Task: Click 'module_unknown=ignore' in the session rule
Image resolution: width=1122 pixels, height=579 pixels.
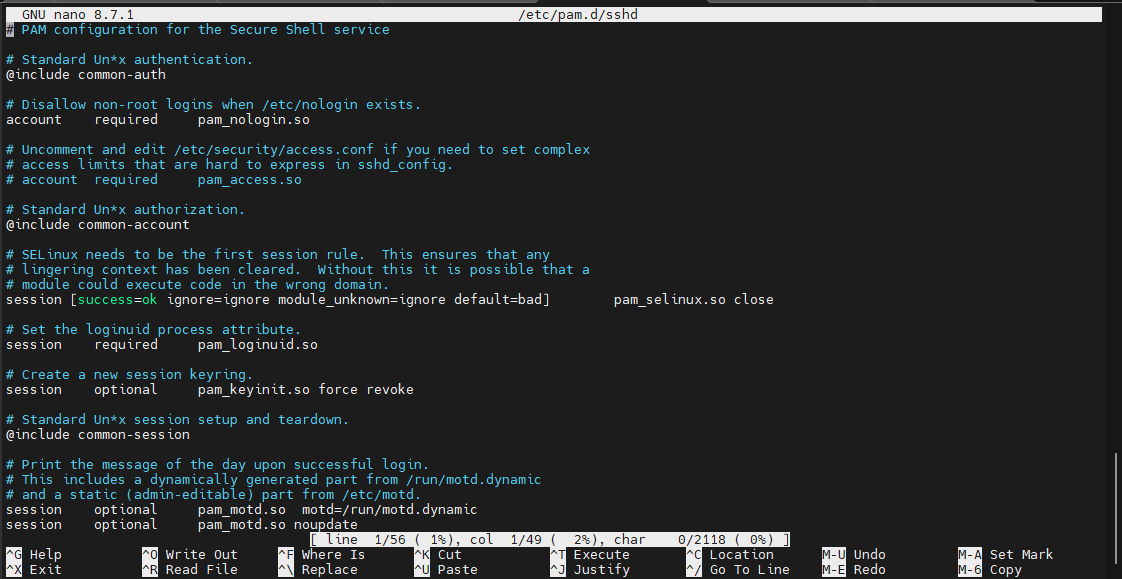Action: [x=362, y=299]
